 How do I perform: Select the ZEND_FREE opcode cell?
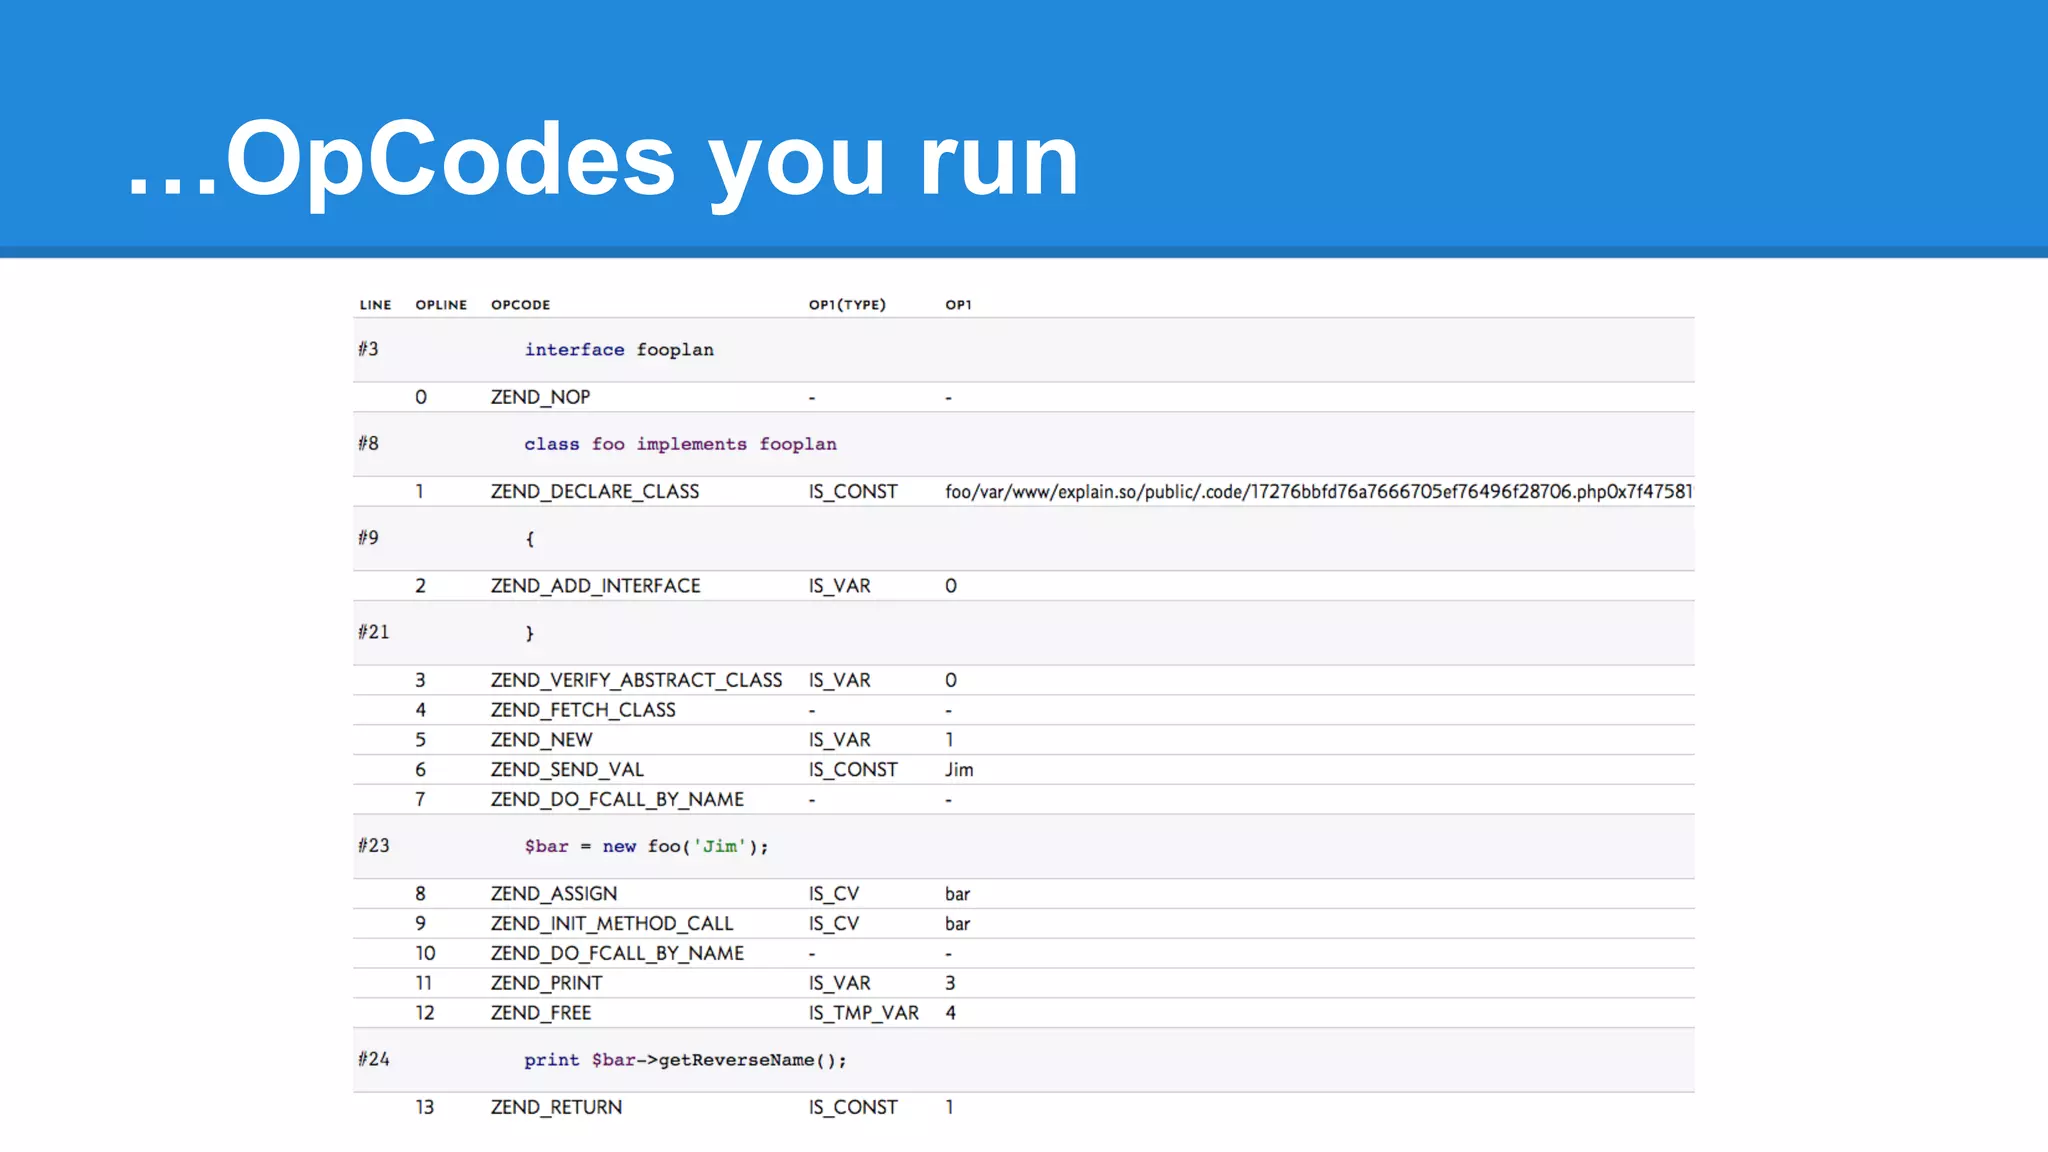[x=541, y=1014]
